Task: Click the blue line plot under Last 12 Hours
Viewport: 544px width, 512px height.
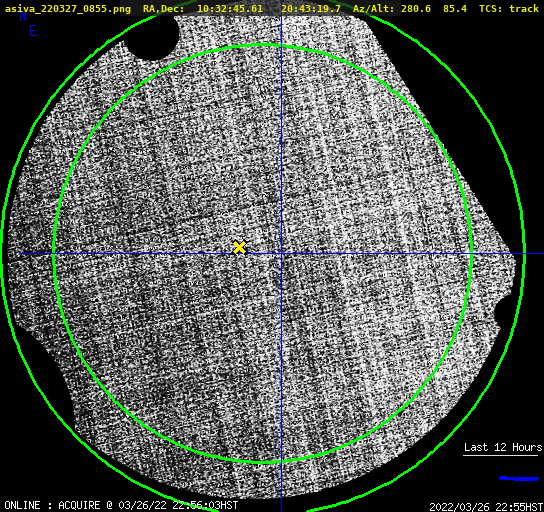Action: pos(519,479)
